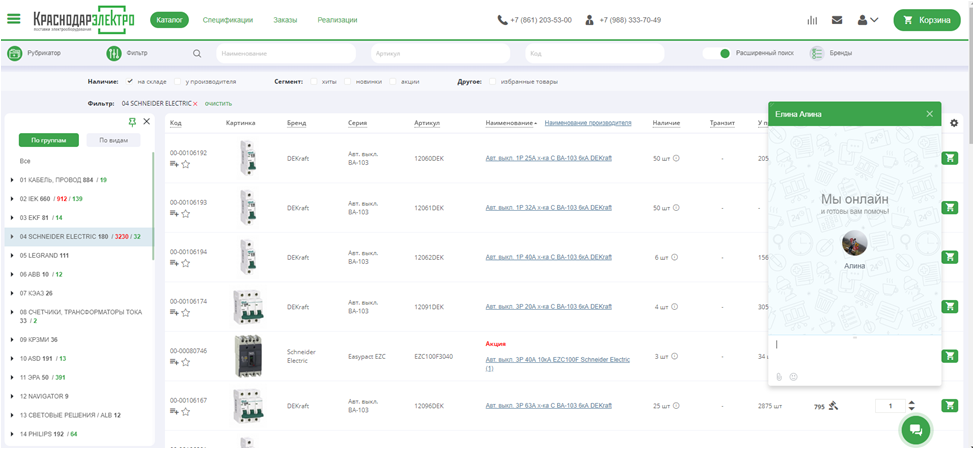
Task: Uncheck the 'на складе' availability checkbox
Action: tap(130, 81)
